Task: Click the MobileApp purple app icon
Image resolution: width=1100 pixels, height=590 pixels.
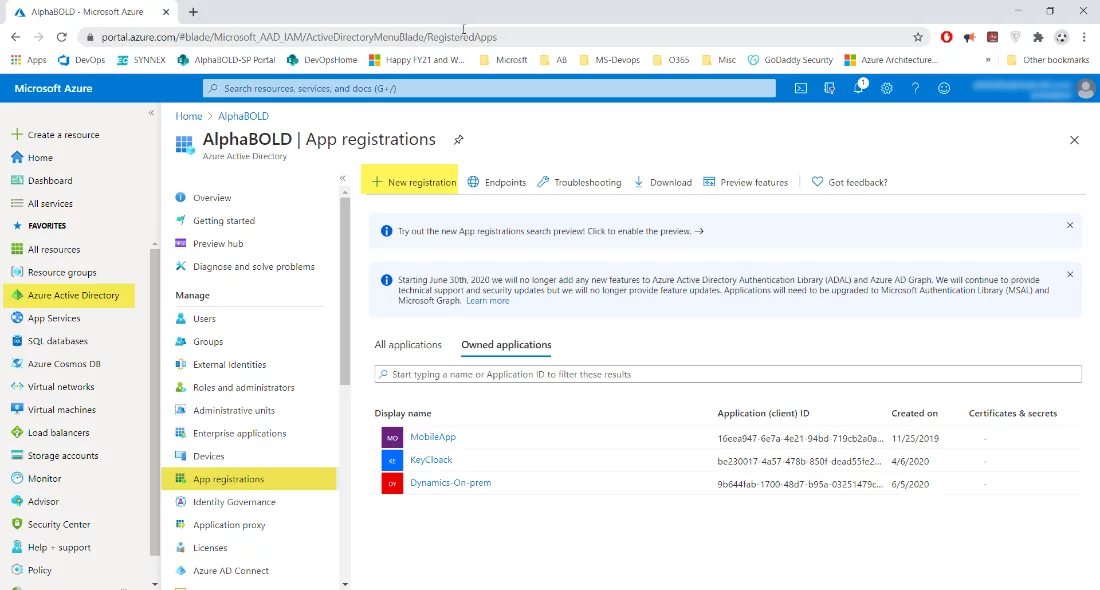Action: coord(392,438)
